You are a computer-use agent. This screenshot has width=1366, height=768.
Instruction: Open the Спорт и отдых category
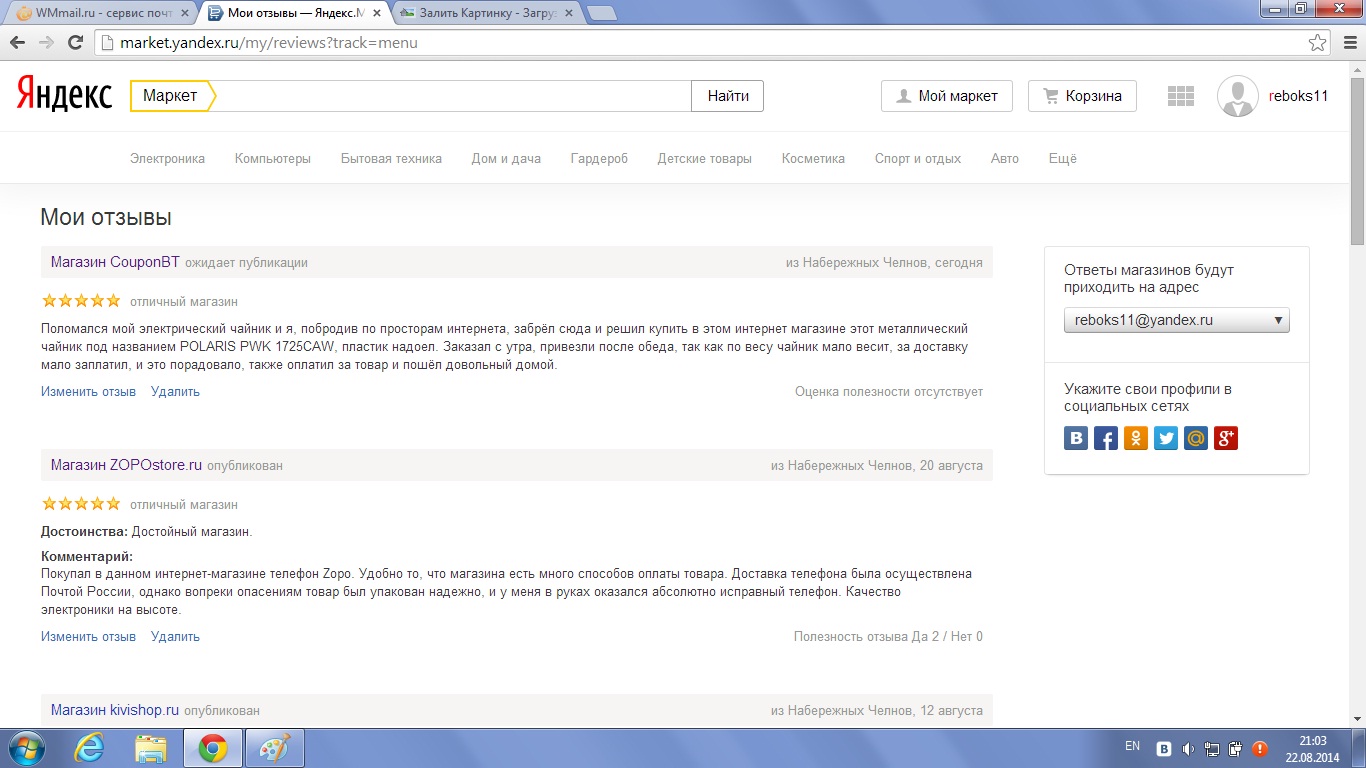click(918, 158)
